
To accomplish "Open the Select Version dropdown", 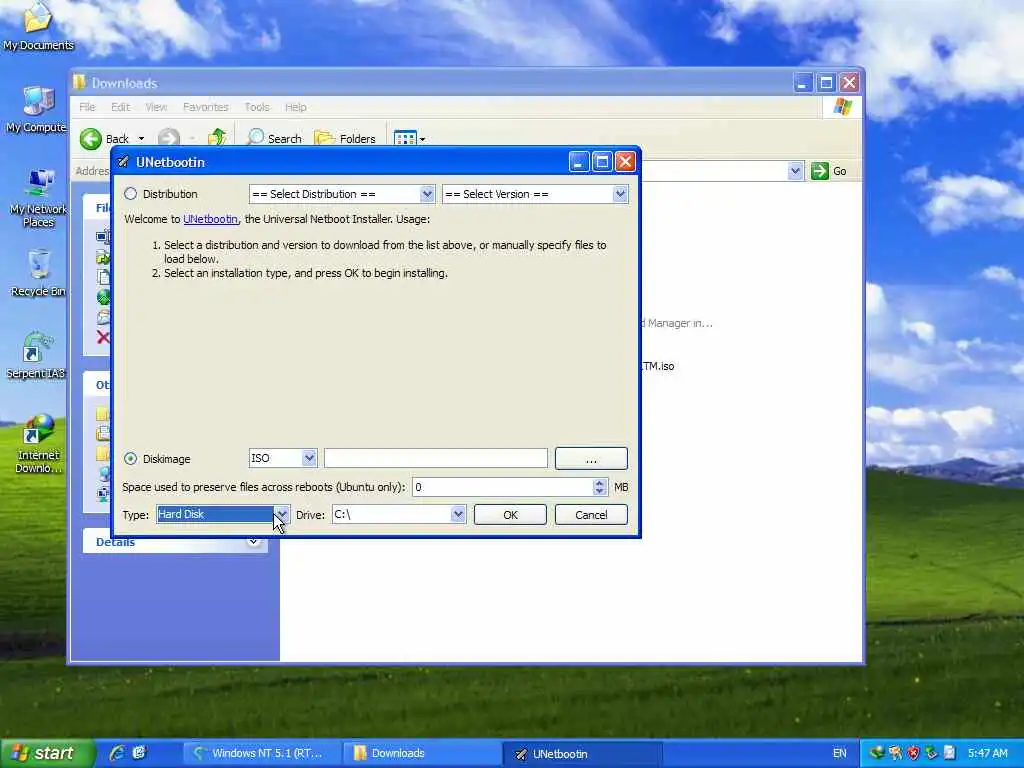I will click(x=535, y=194).
